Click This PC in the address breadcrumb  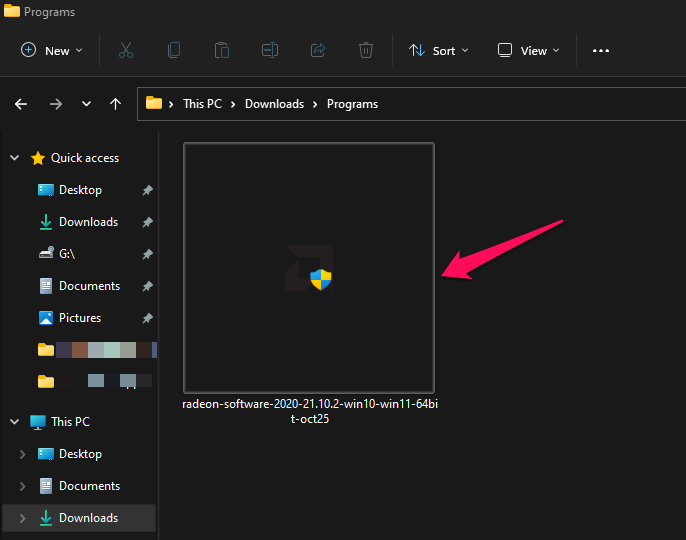tap(203, 104)
